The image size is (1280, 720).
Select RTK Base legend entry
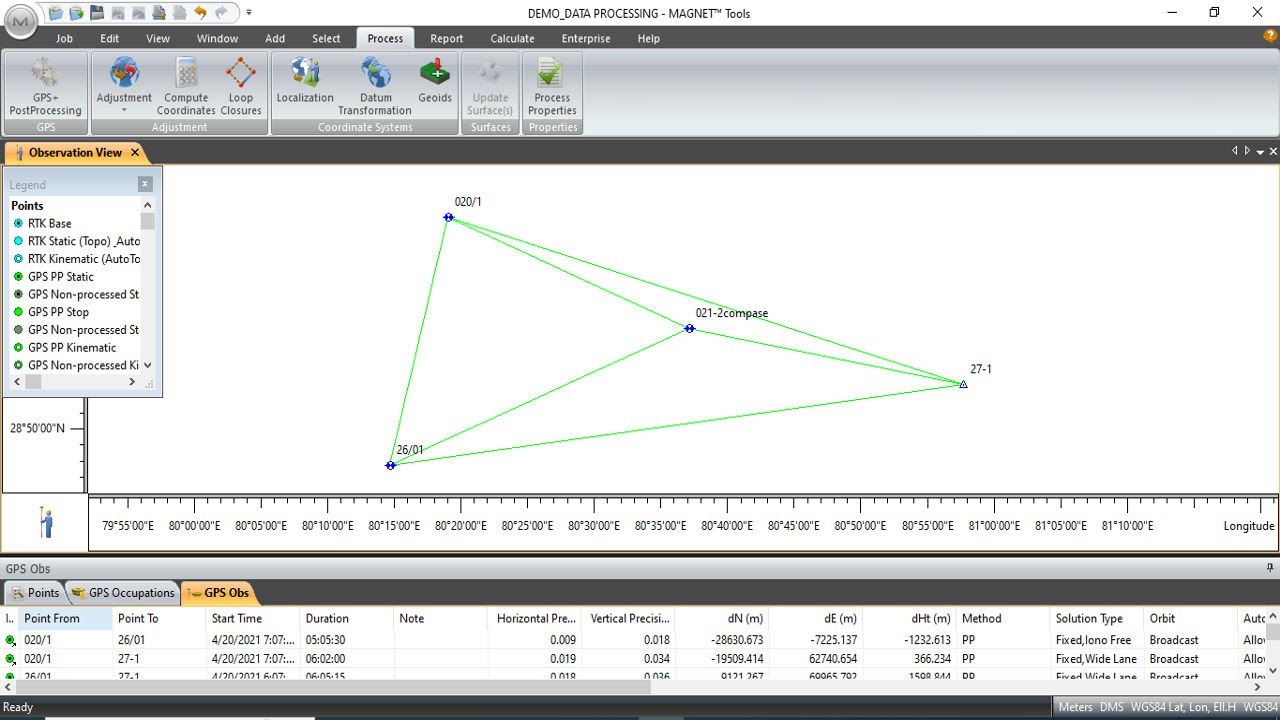pos(49,223)
